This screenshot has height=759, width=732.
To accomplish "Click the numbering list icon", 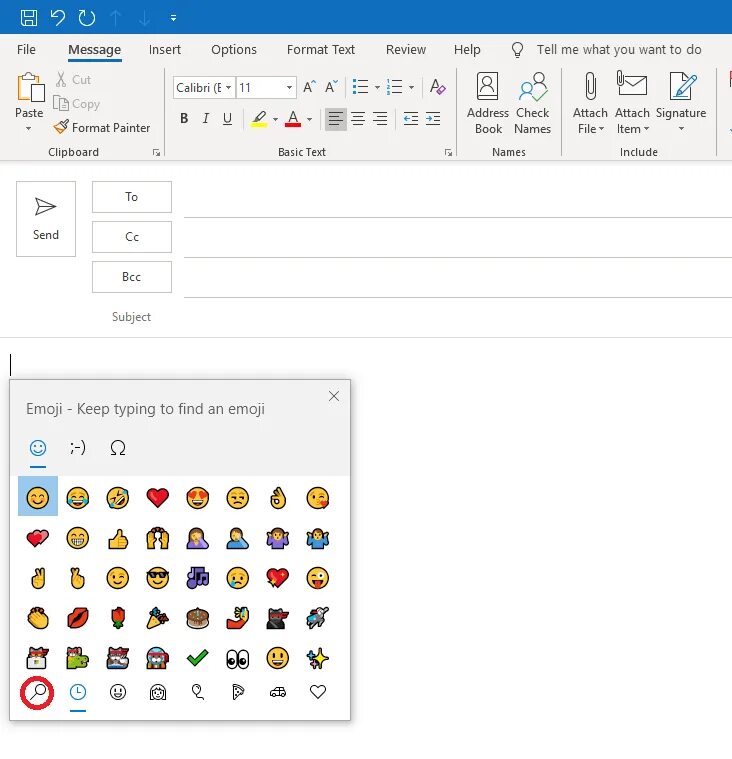I will tap(395, 87).
